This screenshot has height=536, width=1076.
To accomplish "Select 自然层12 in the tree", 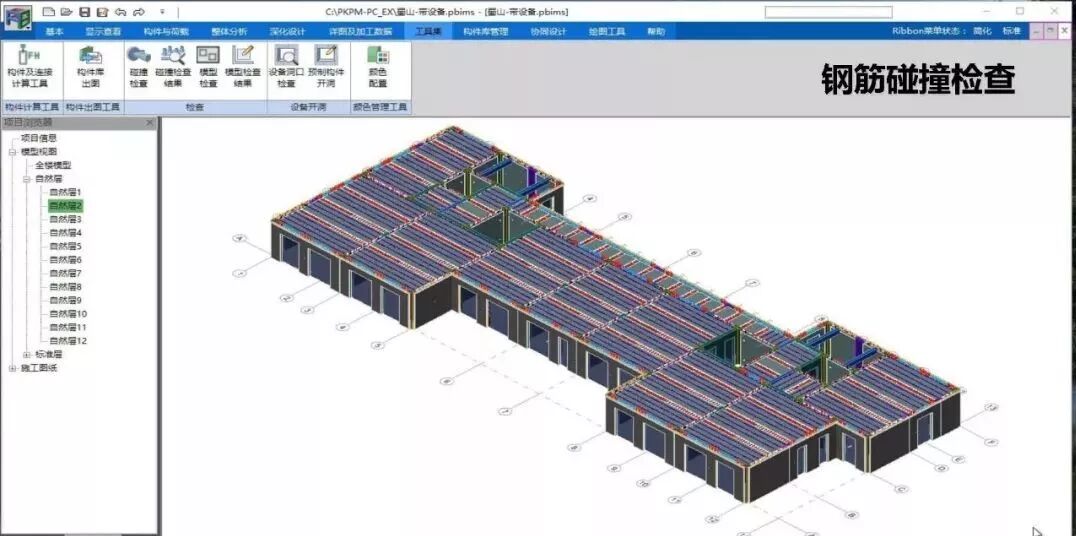I will coord(68,340).
